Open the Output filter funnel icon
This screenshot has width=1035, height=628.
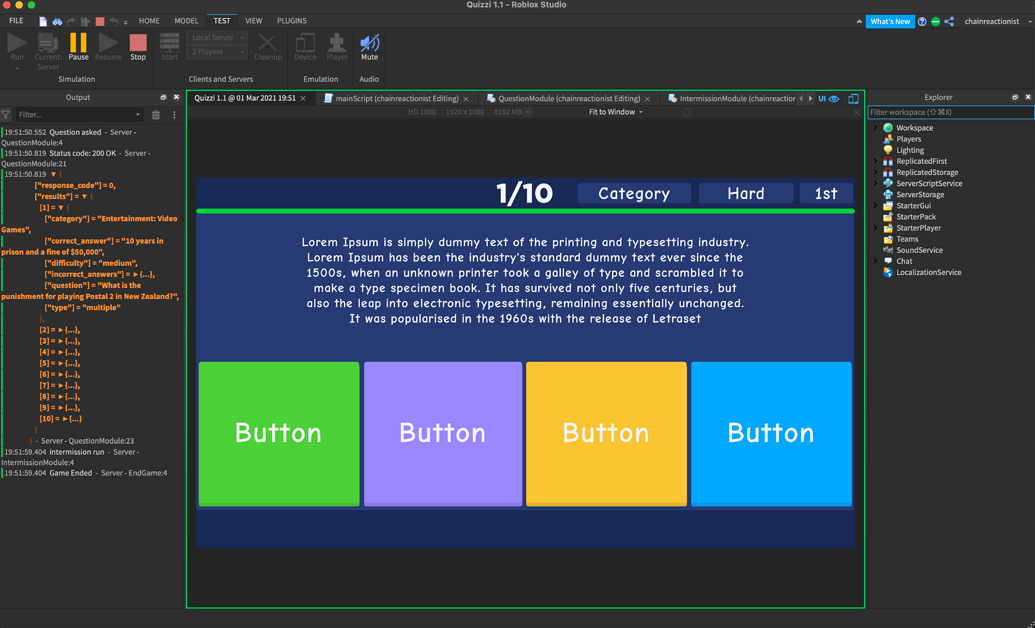pos(6,115)
